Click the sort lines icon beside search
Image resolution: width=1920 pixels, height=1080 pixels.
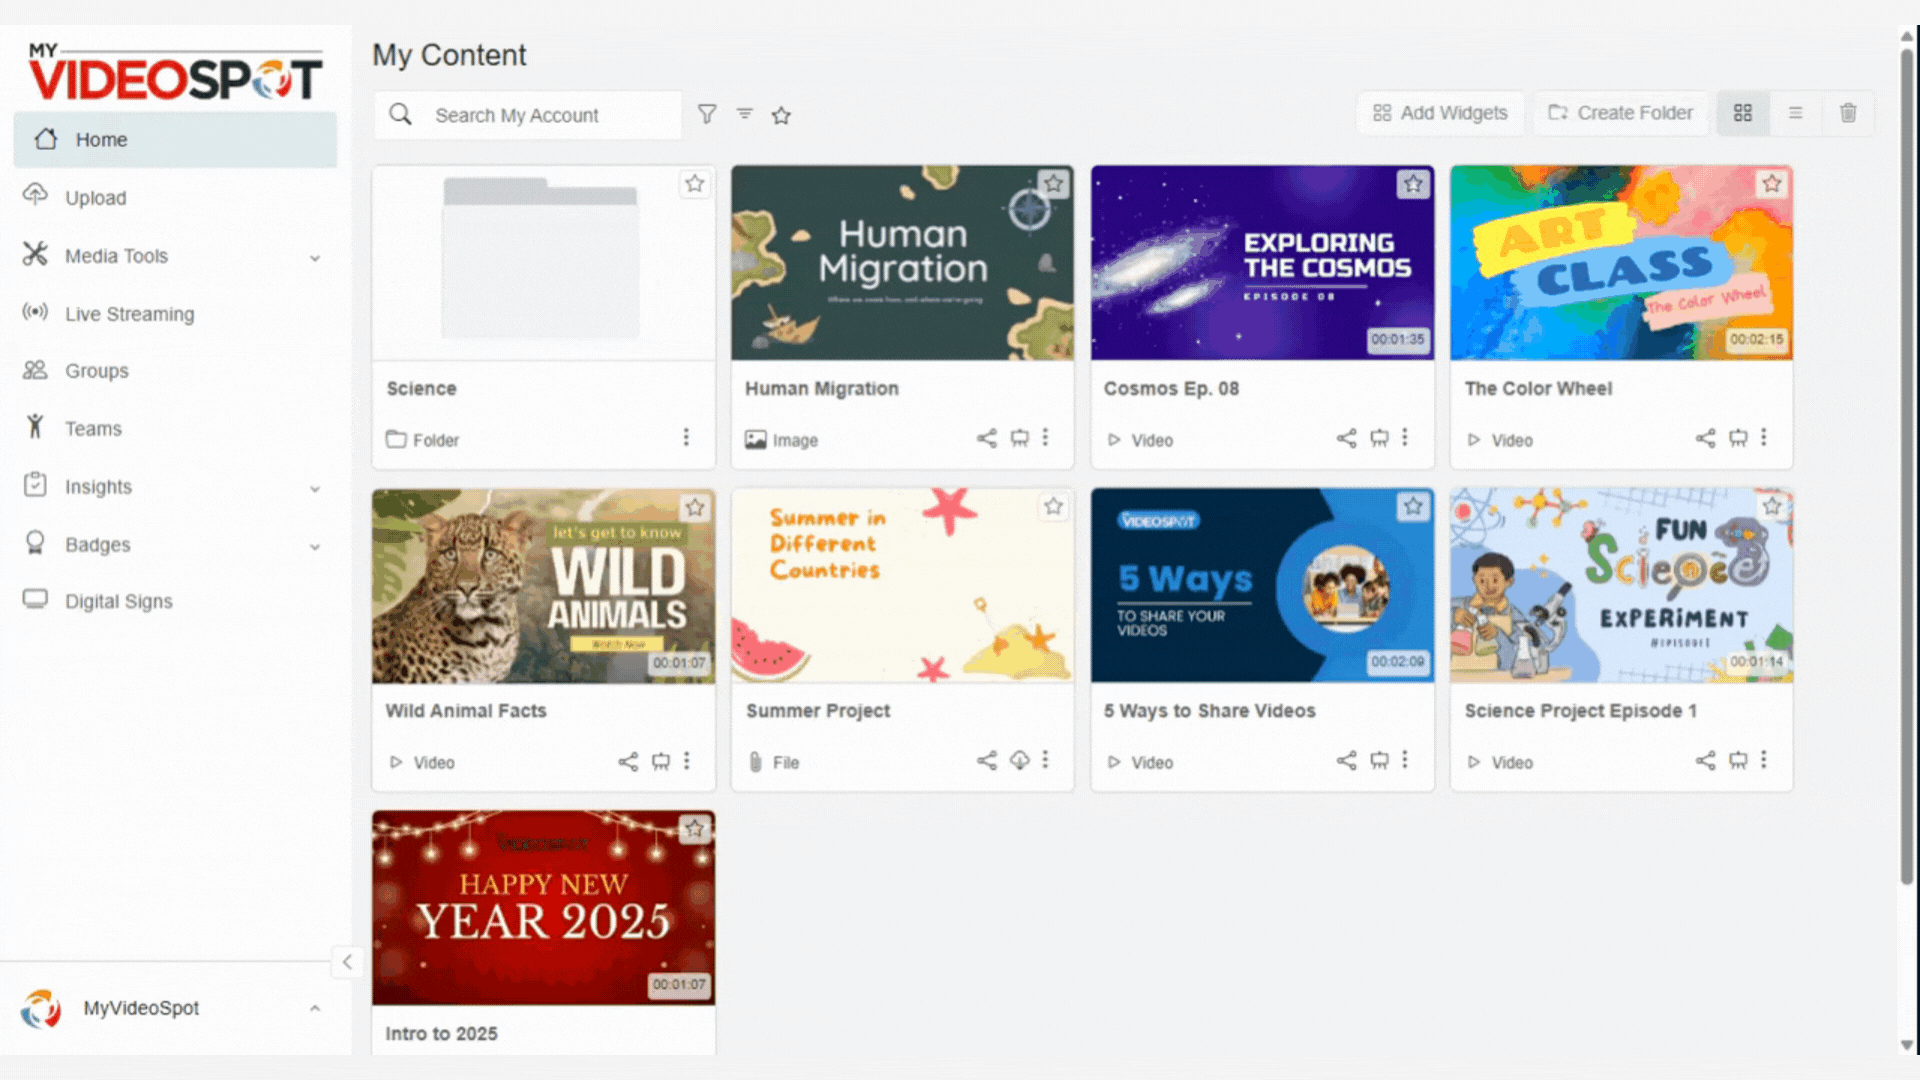pyautogui.click(x=745, y=114)
